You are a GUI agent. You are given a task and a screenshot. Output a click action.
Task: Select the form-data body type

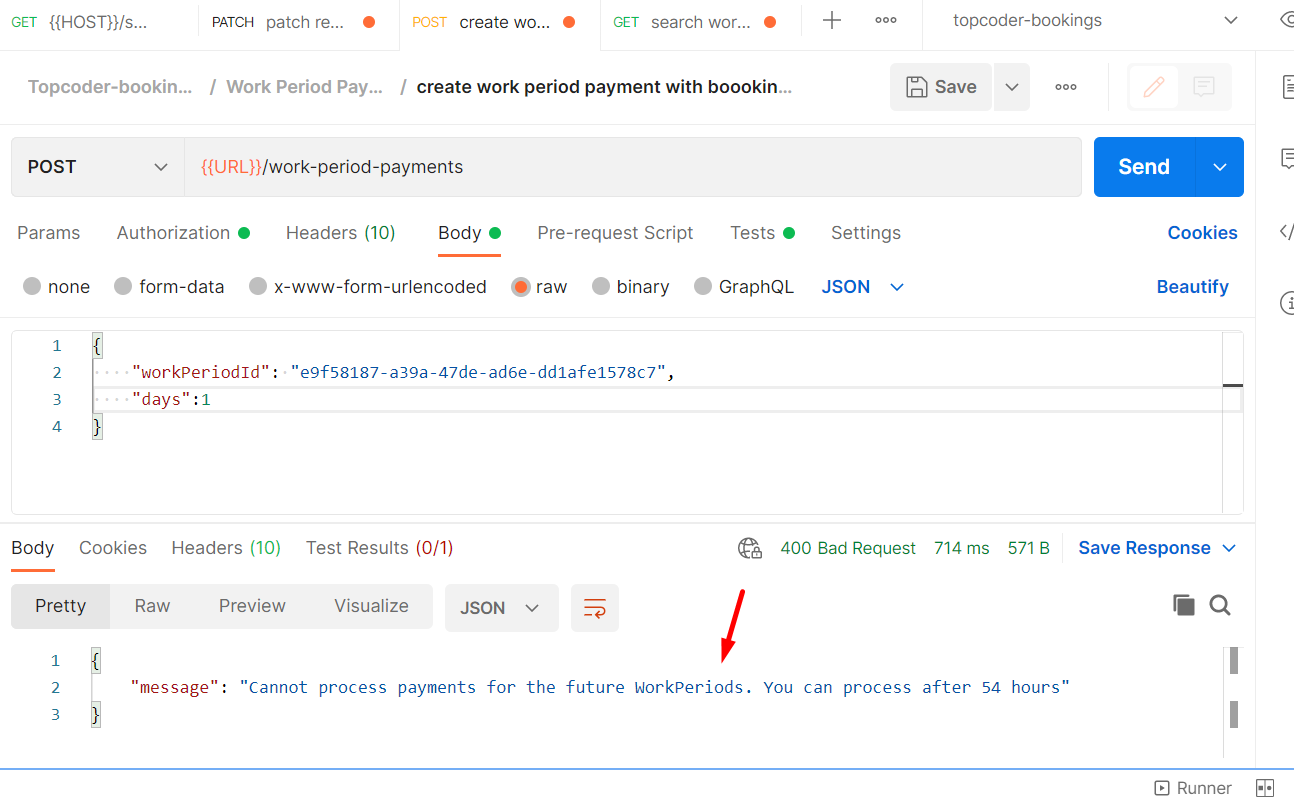click(169, 286)
